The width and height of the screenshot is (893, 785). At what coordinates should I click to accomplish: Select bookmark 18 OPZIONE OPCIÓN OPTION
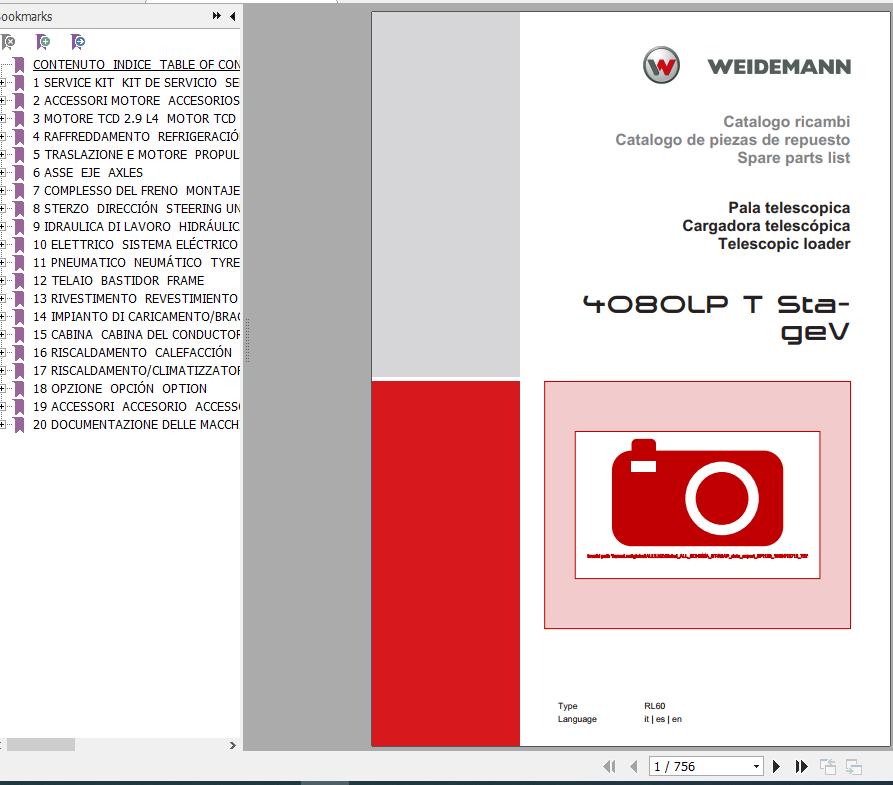tap(120, 389)
